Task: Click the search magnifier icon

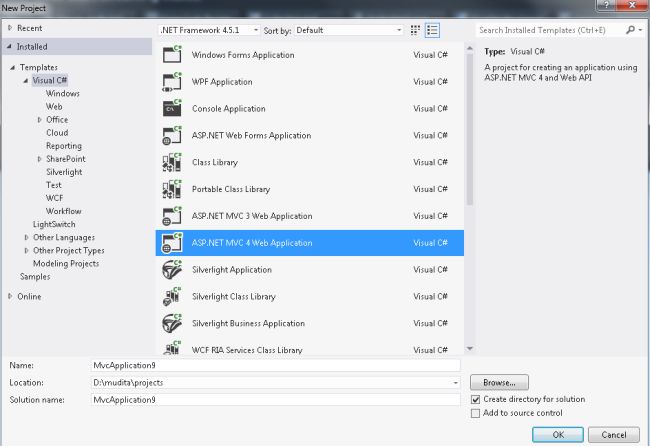Action: click(630, 30)
